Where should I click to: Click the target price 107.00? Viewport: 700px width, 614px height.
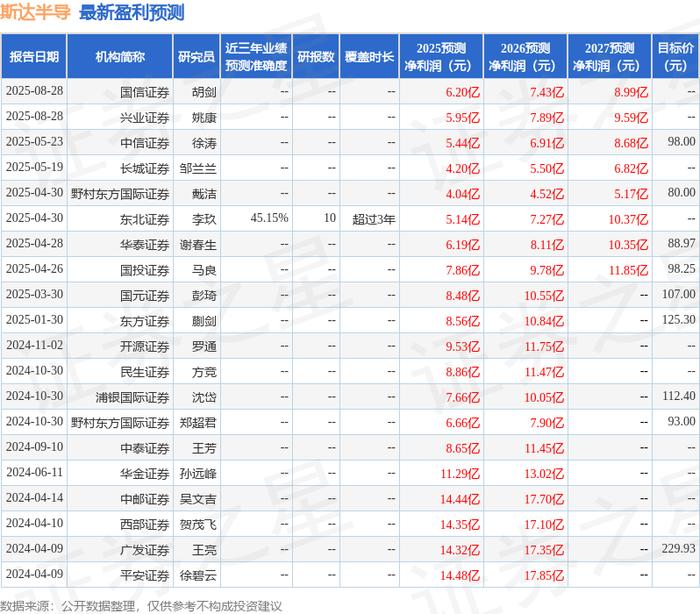679,294
